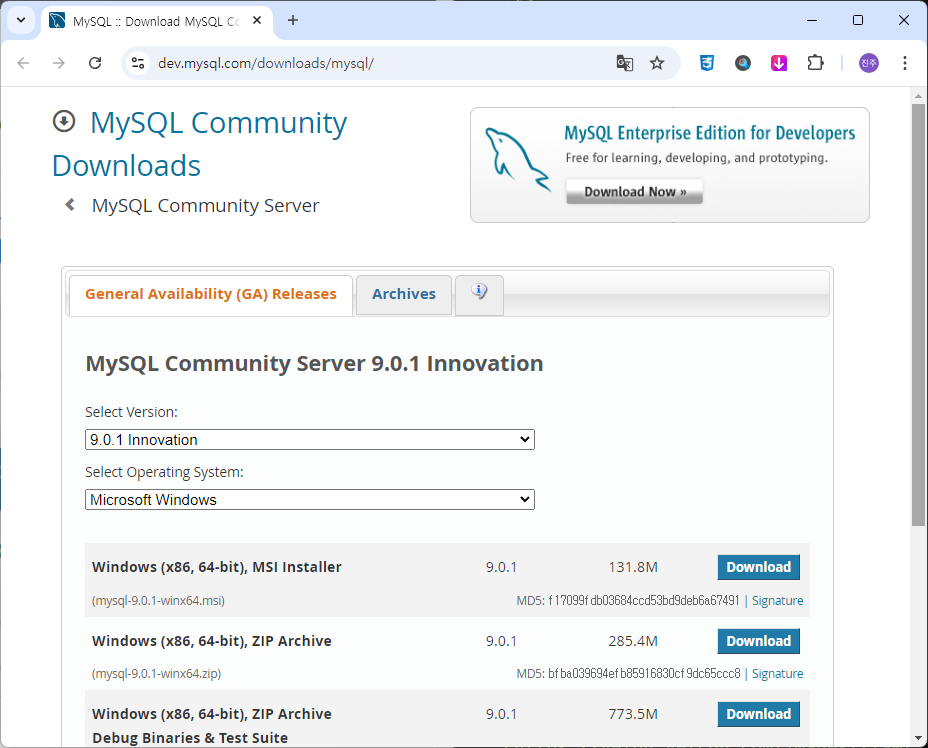
Task: Open Signature link for mysql-9.0.1-winx64.zip
Action: coord(777,673)
